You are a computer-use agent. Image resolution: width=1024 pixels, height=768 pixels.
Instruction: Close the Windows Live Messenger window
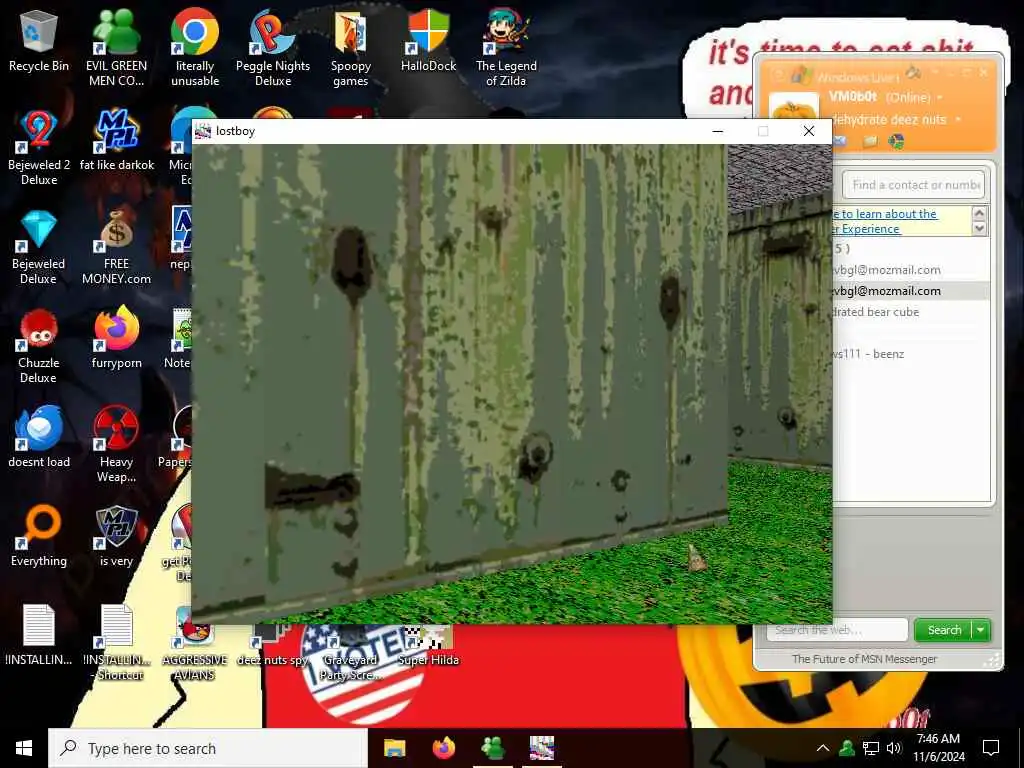click(x=984, y=72)
